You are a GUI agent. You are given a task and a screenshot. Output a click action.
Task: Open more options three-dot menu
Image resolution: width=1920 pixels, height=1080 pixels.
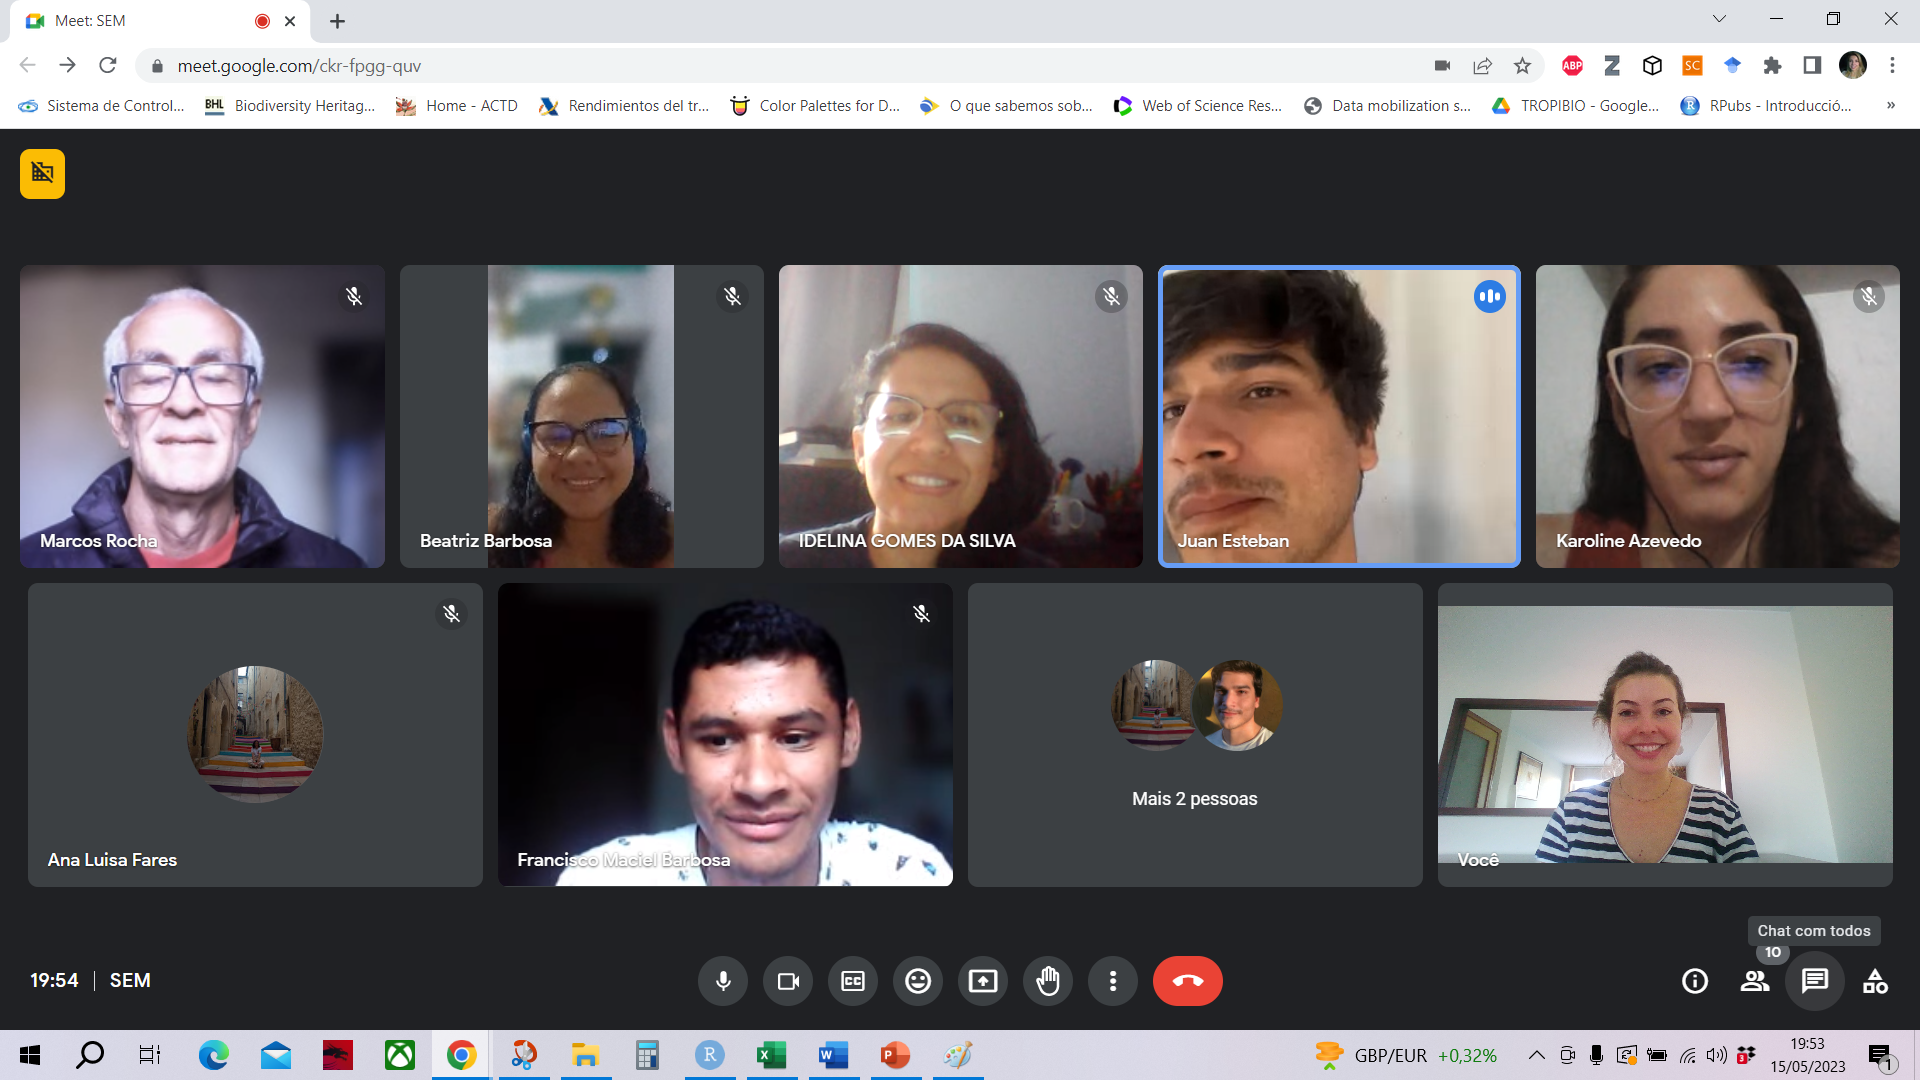pos(1112,981)
